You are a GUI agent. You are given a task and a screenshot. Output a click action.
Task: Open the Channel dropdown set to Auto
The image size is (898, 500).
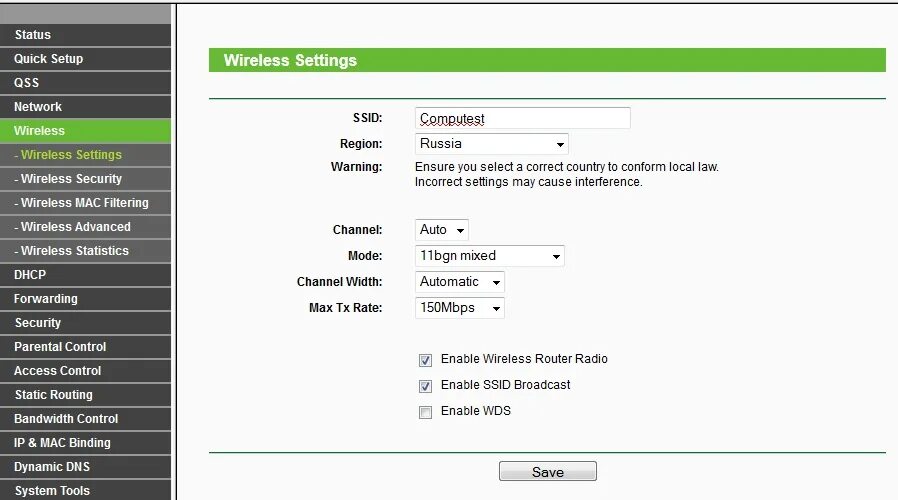click(x=442, y=230)
